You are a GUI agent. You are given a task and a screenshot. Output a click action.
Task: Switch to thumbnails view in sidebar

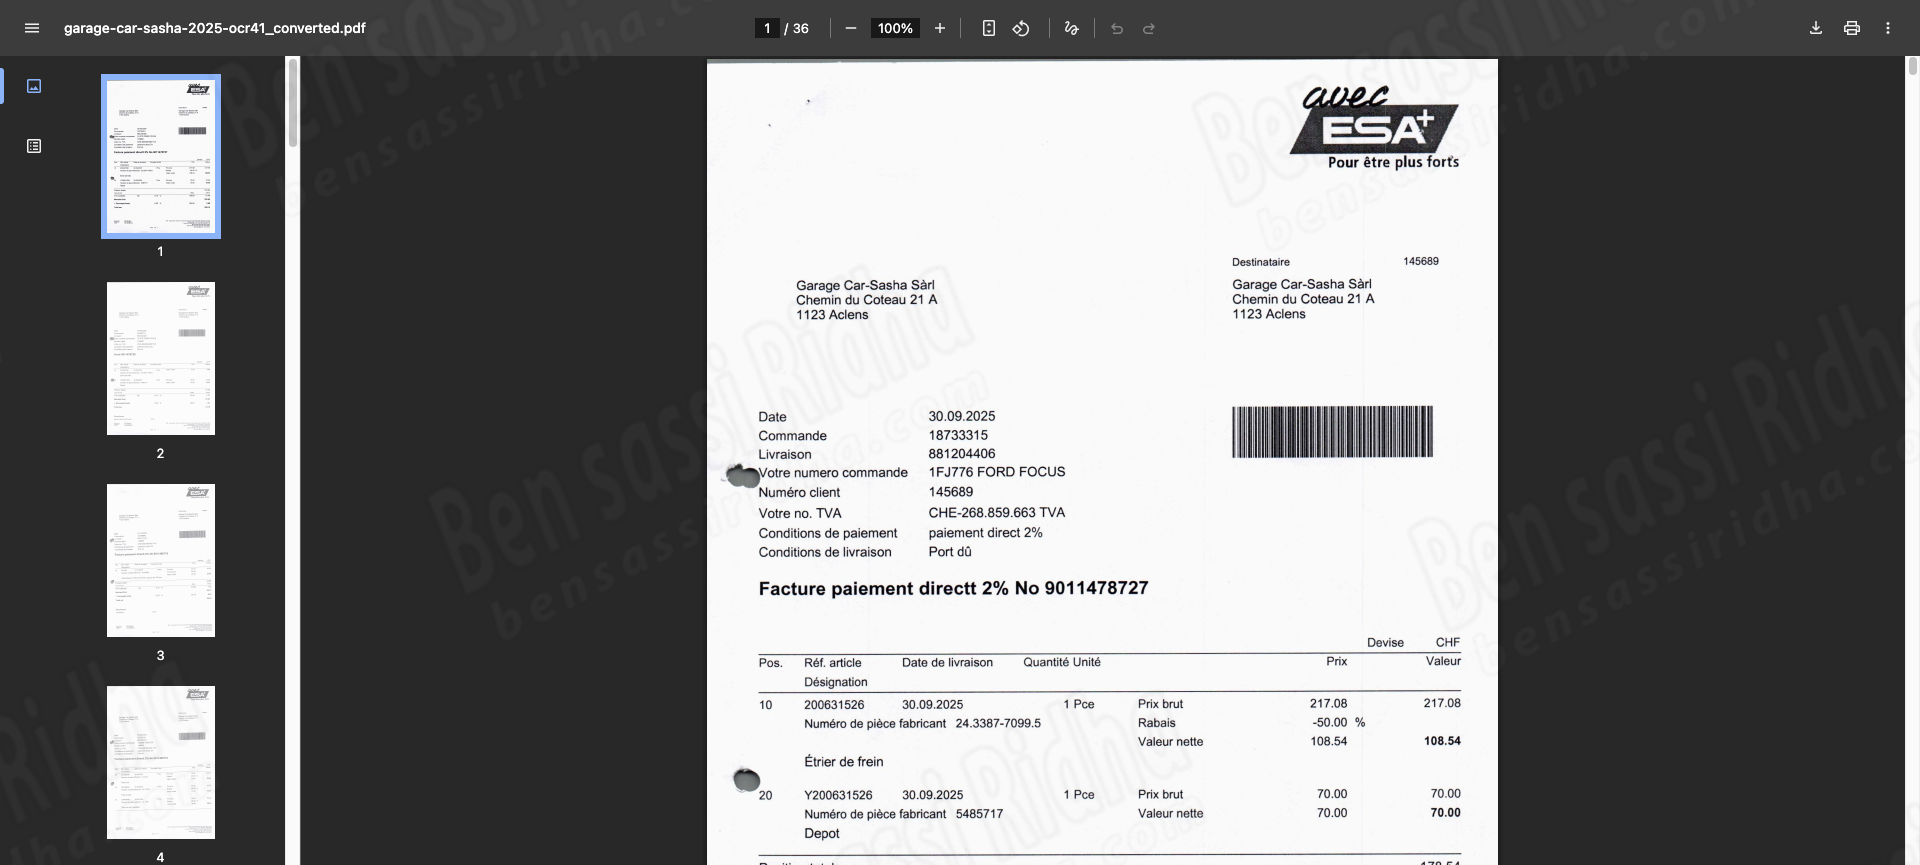coord(34,86)
